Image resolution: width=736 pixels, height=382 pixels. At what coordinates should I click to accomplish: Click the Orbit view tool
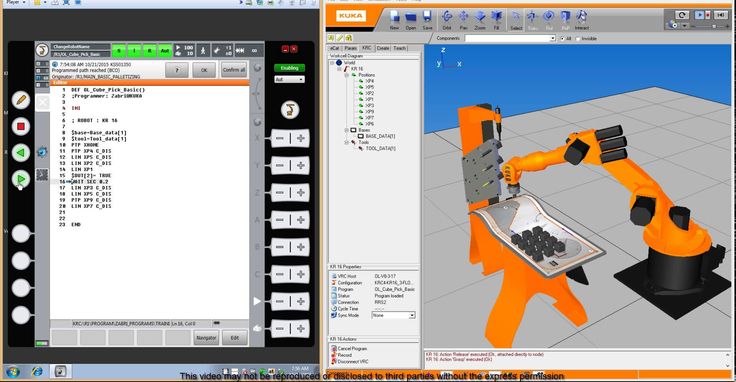click(447, 19)
